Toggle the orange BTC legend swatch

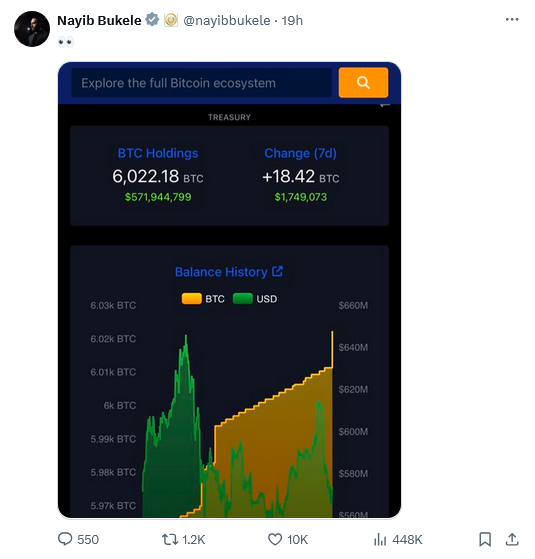pyautogui.click(x=192, y=299)
